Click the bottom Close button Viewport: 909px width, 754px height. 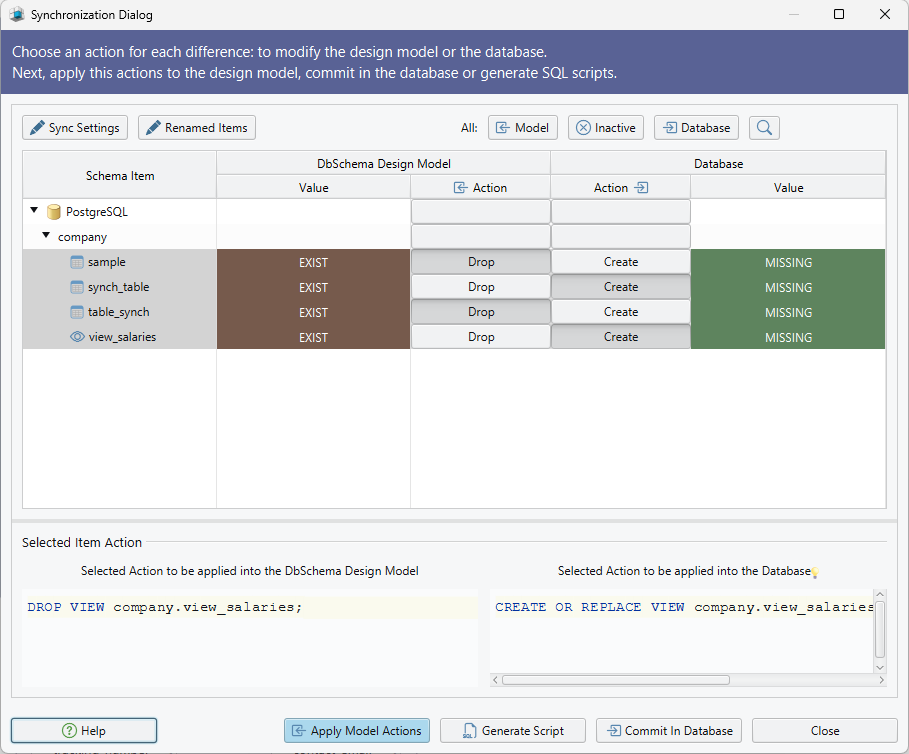click(824, 730)
